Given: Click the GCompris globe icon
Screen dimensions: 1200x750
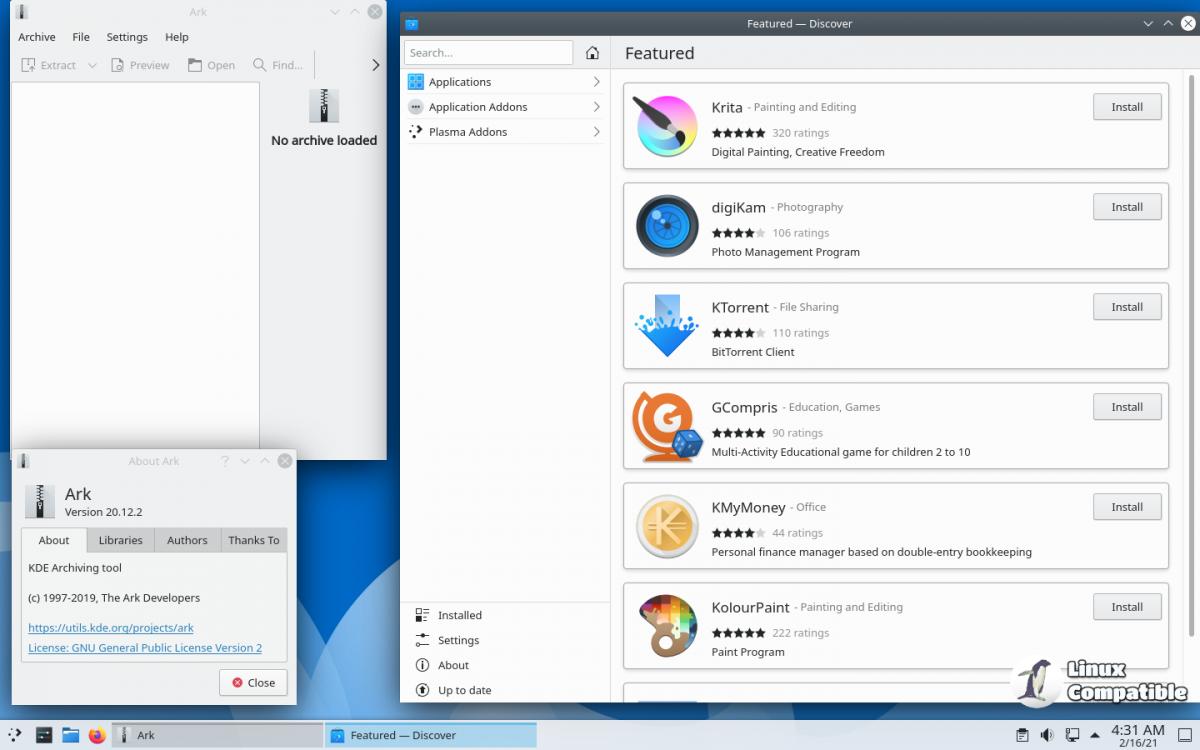Looking at the screenshot, I should [666, 426].
